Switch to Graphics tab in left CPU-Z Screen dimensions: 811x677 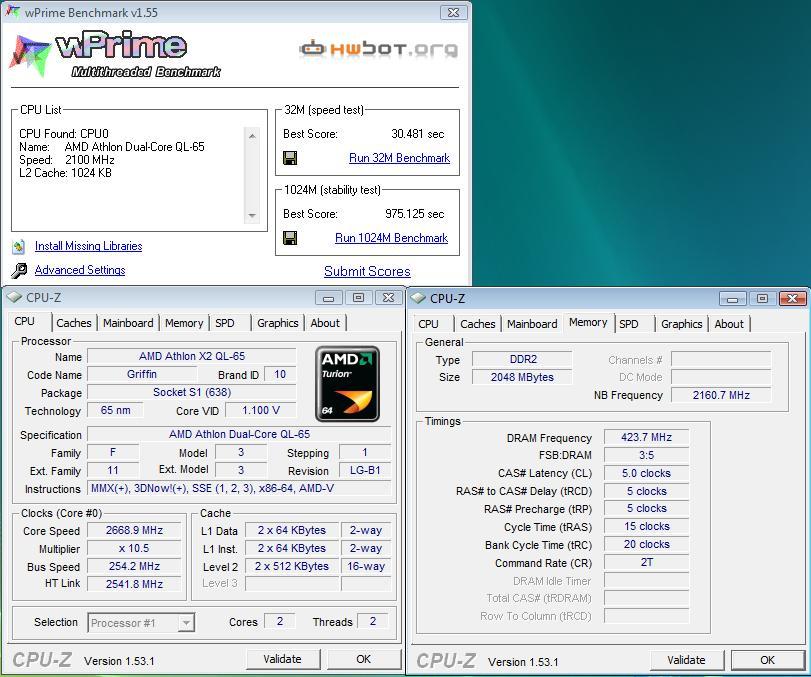coord(278,323)
